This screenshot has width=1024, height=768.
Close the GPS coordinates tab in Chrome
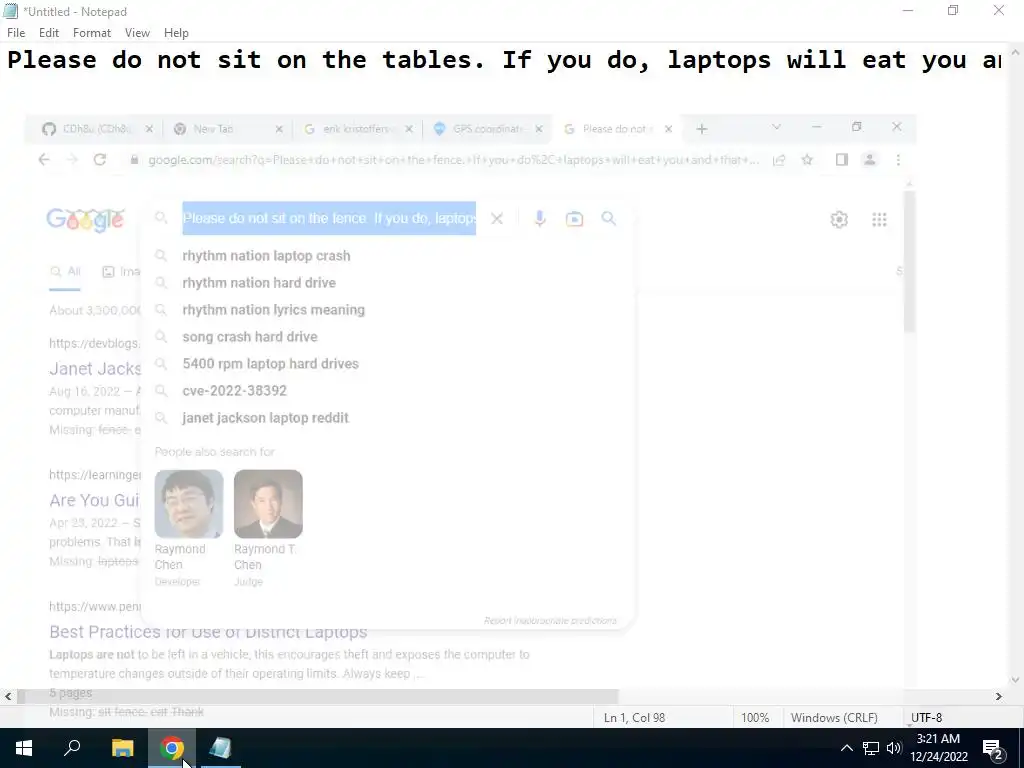click(539, 129)
